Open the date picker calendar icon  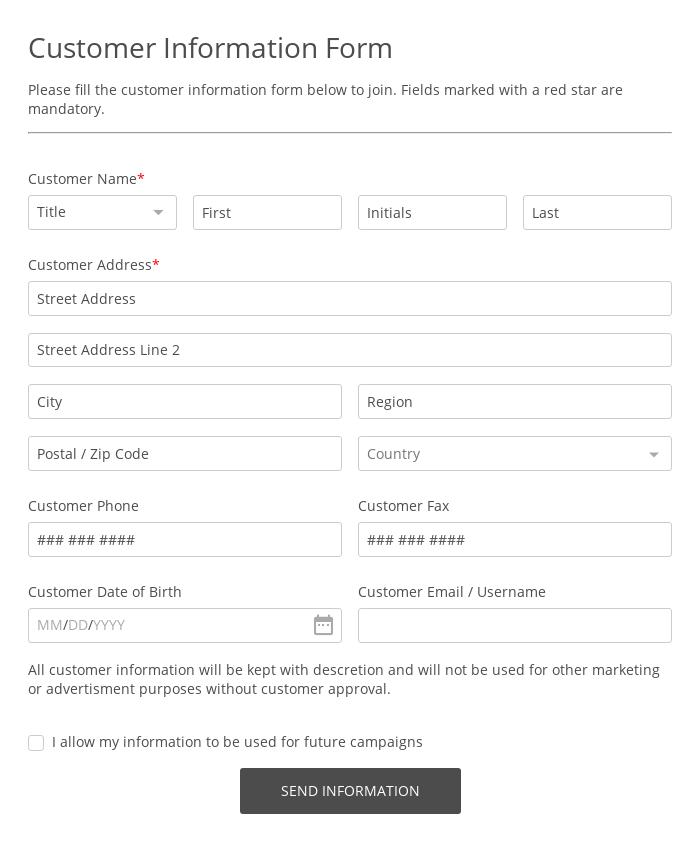[323, 625]
